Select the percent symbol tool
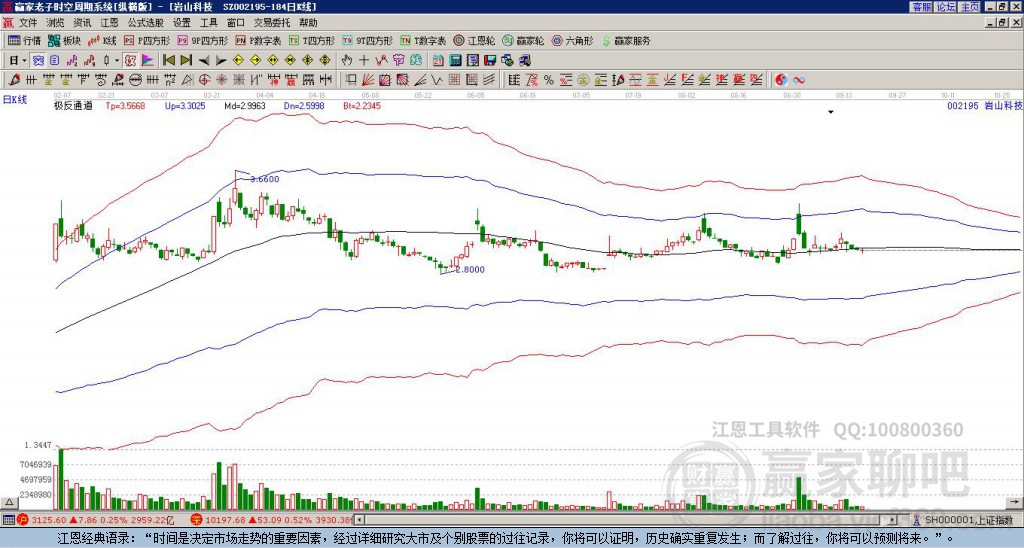Screen dimensions: 1024x548 pos(549,80)
